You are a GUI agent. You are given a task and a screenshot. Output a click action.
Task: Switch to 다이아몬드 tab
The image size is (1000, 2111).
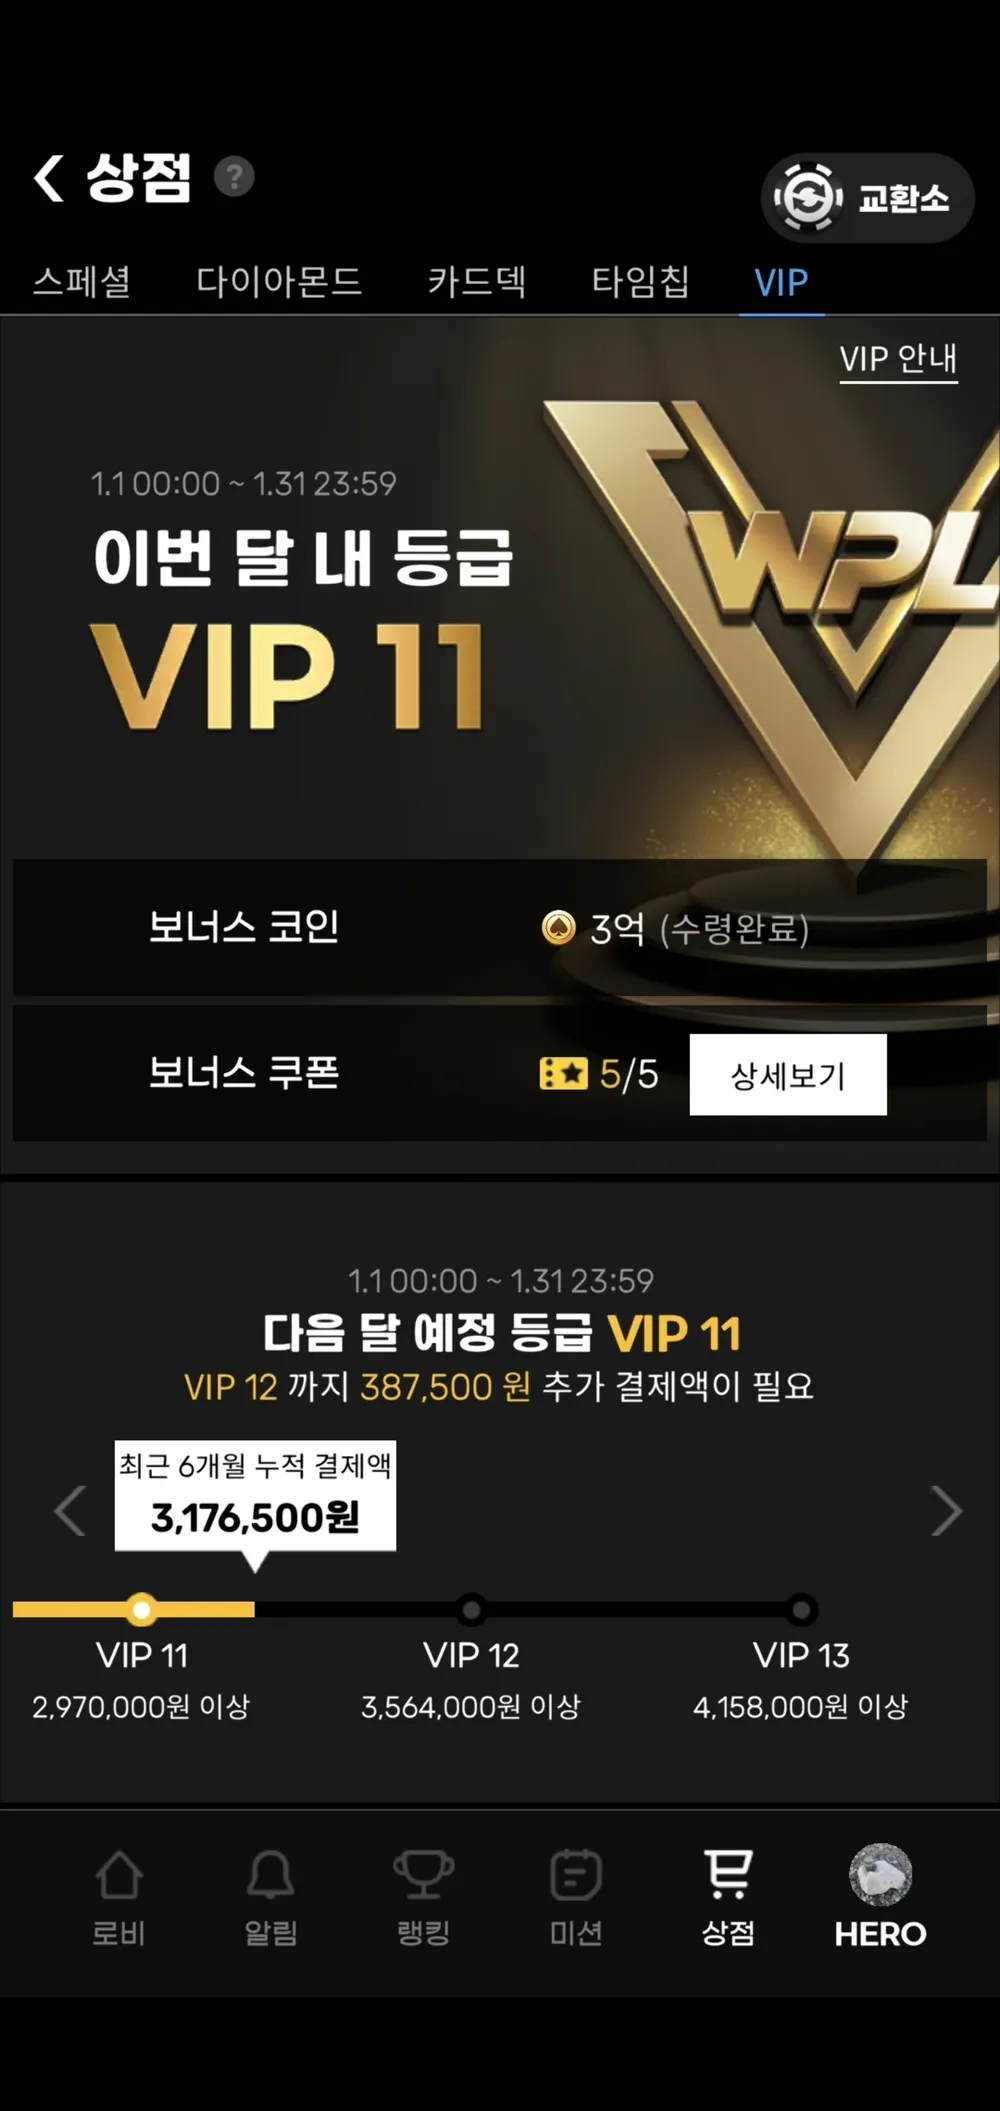(278, 281)
